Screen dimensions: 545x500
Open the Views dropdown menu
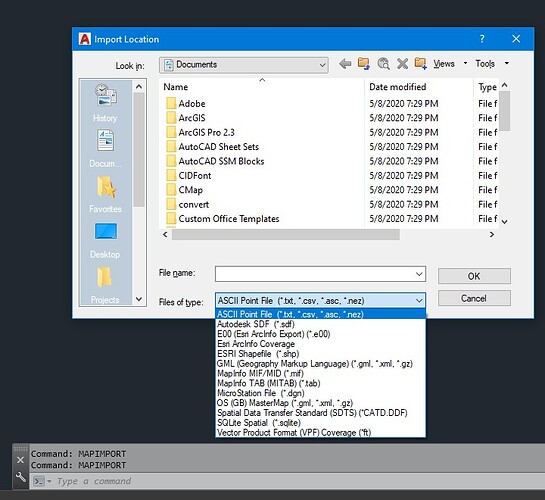[450, 64]
